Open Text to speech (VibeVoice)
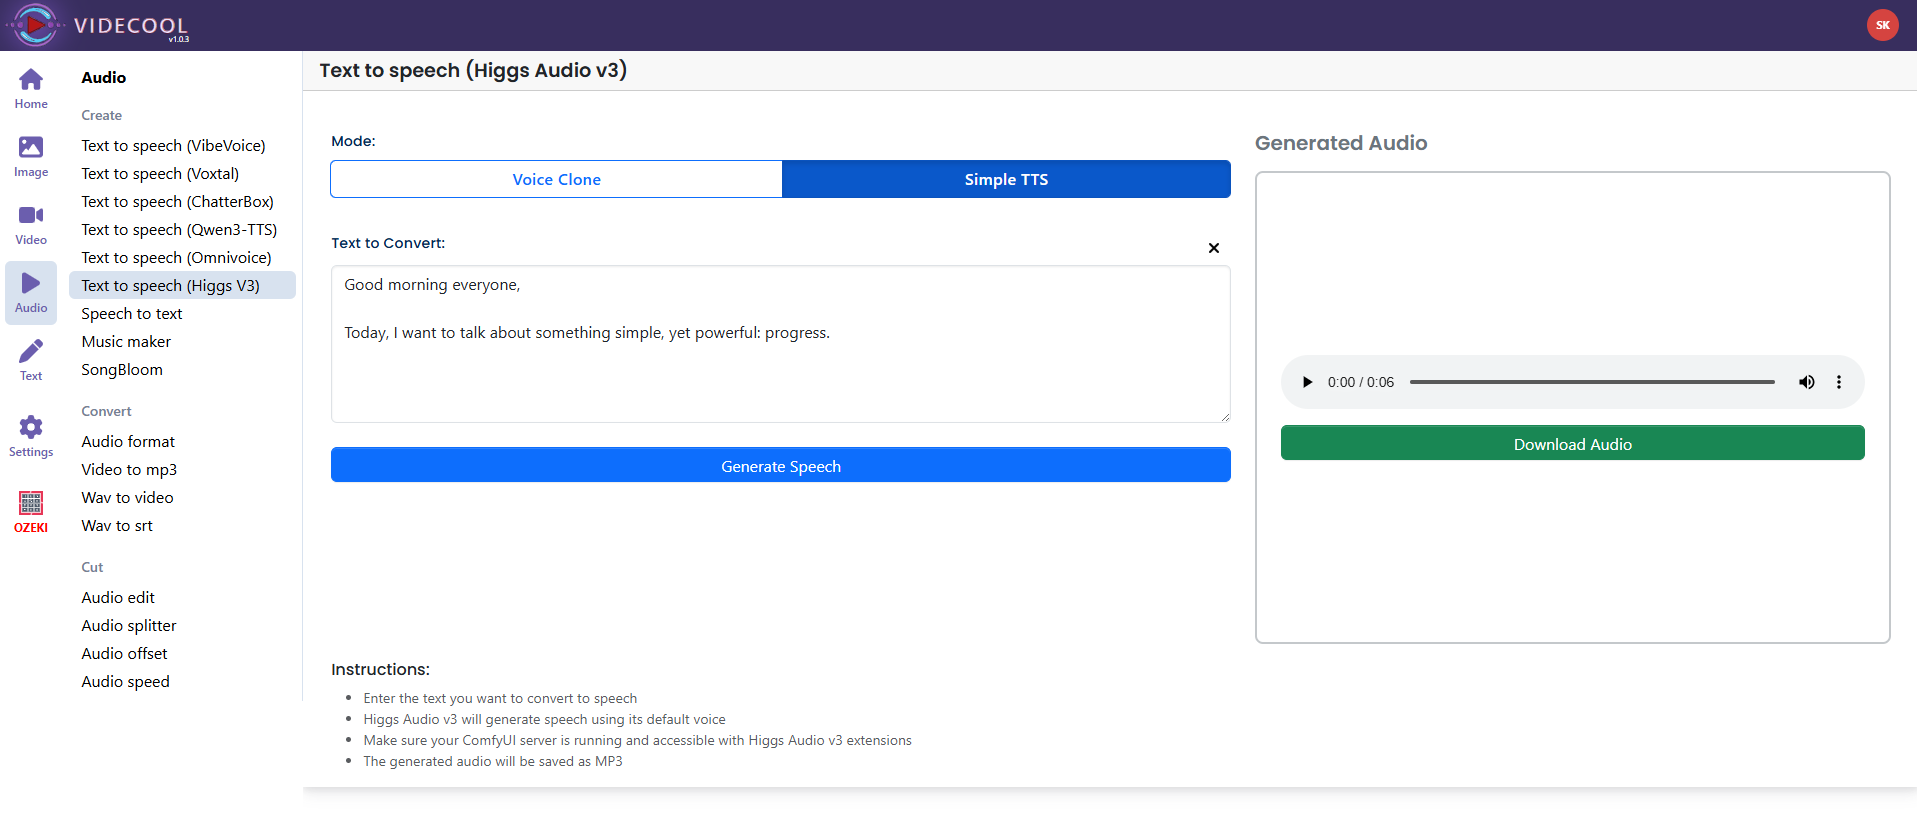1917x833 pixels. 173,146
